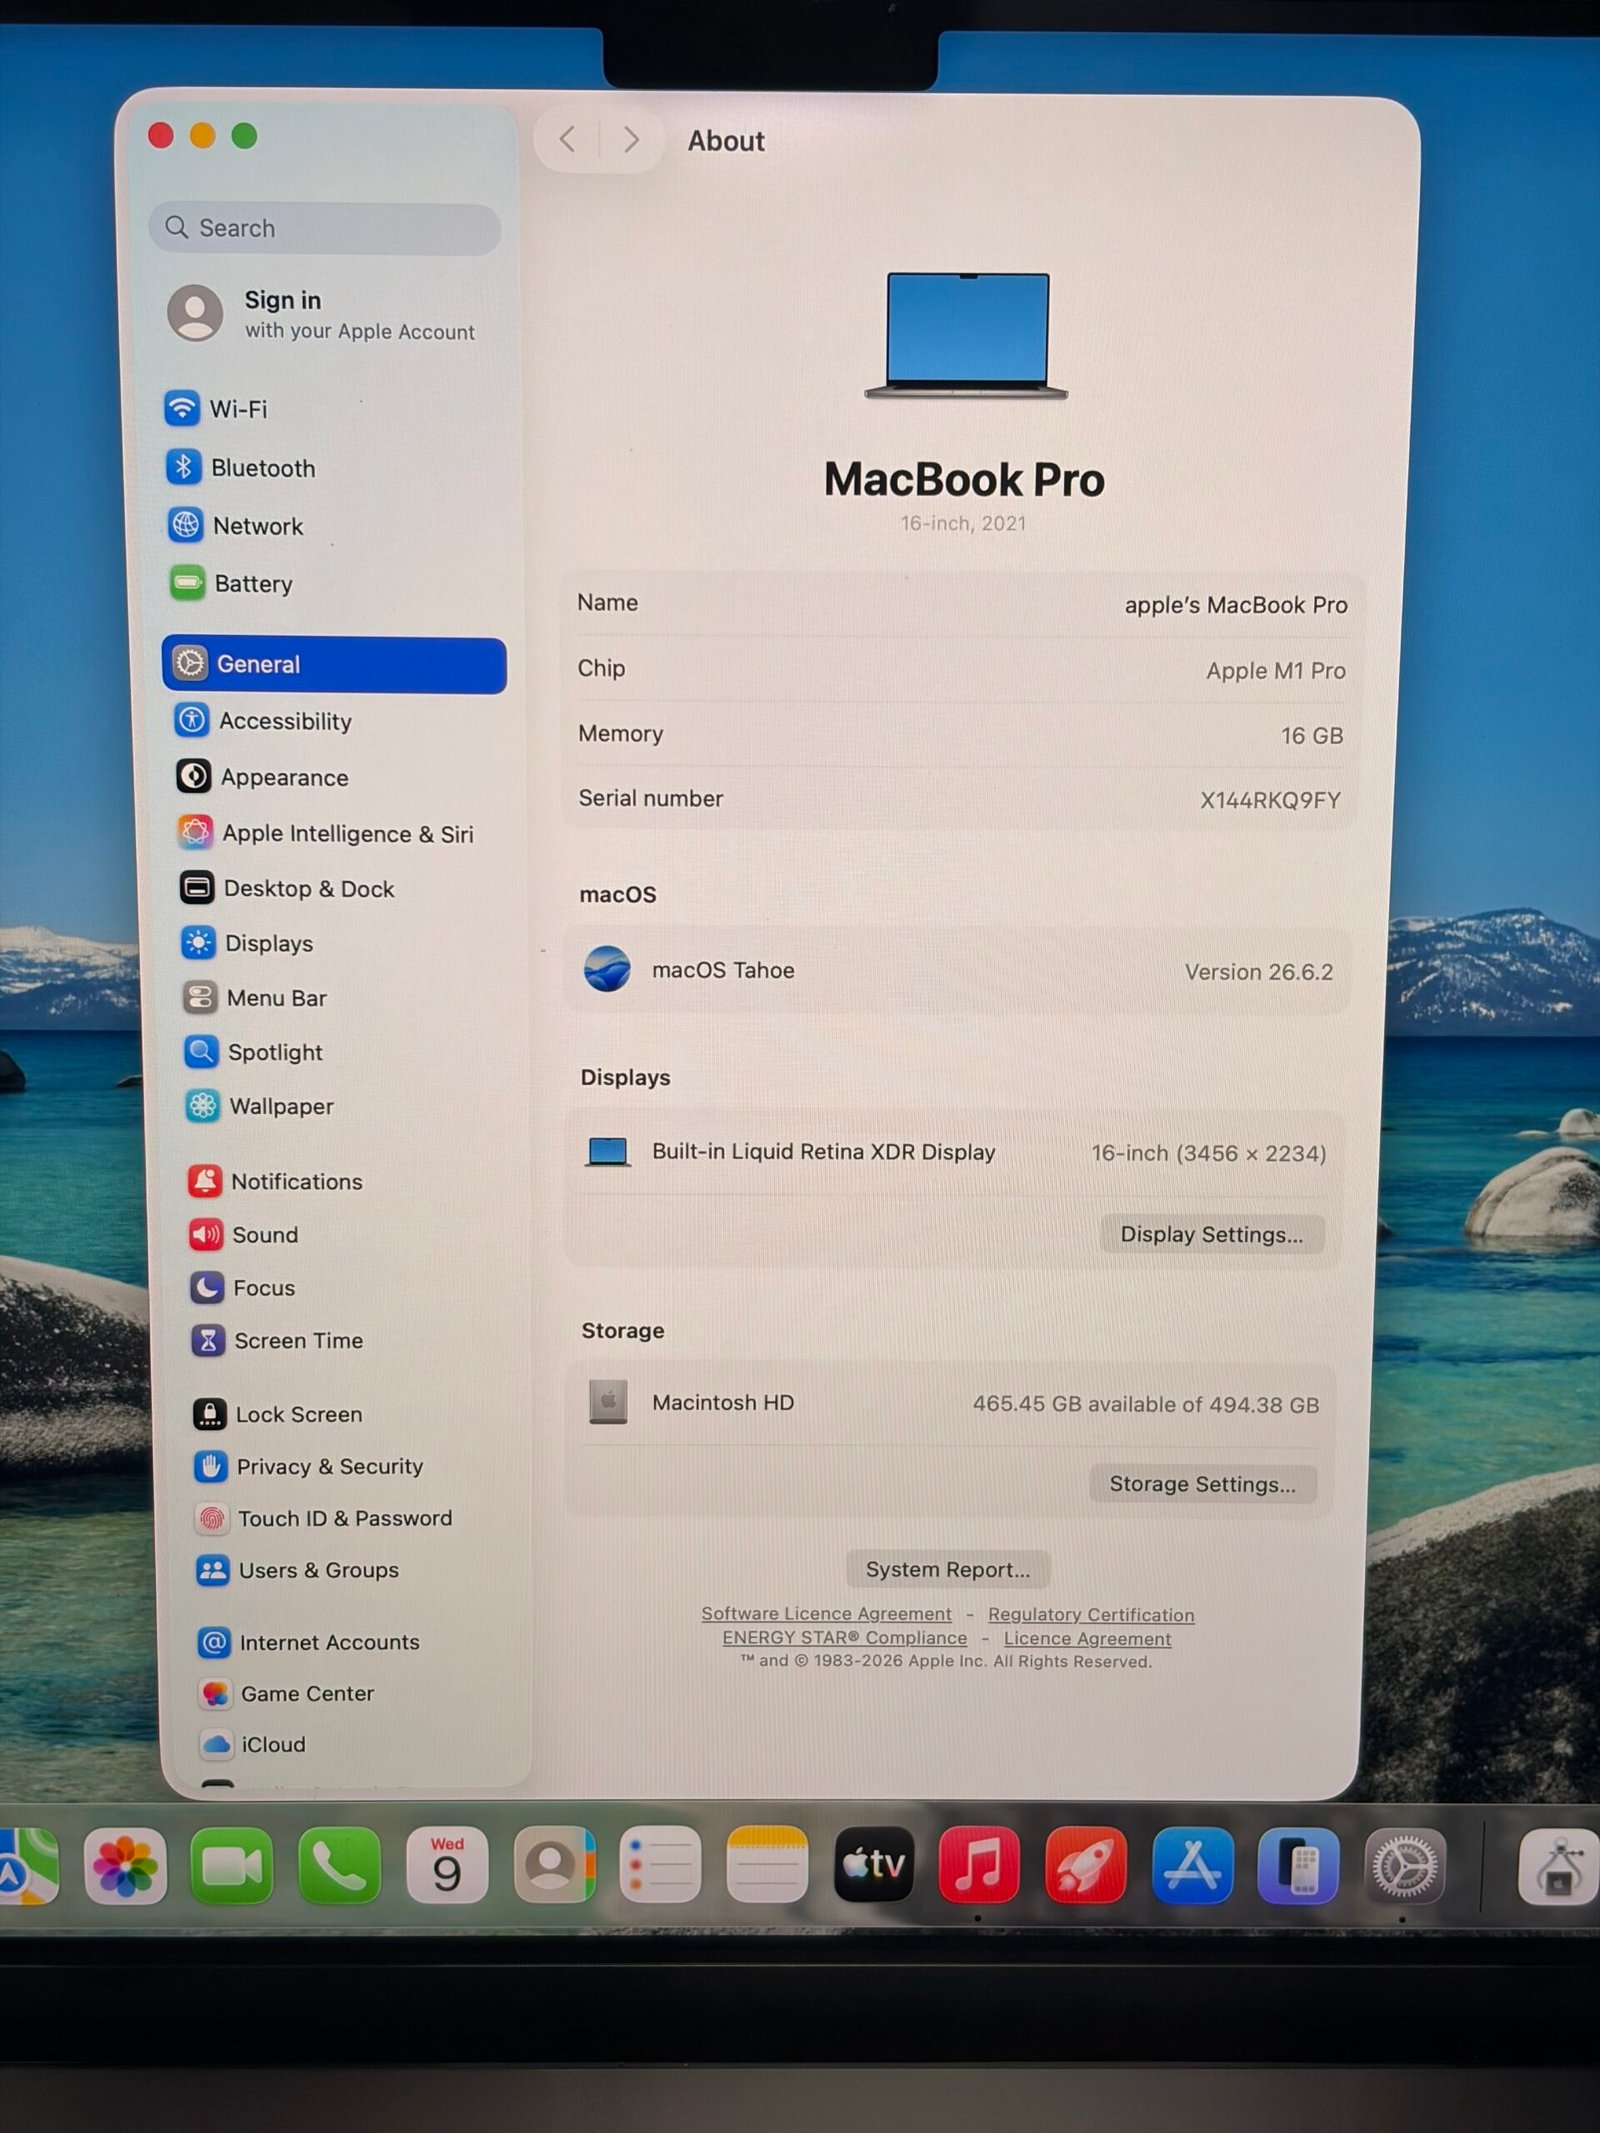Open Phone app from the Dock
1600x2133 pixels.
coord(340,1866)
